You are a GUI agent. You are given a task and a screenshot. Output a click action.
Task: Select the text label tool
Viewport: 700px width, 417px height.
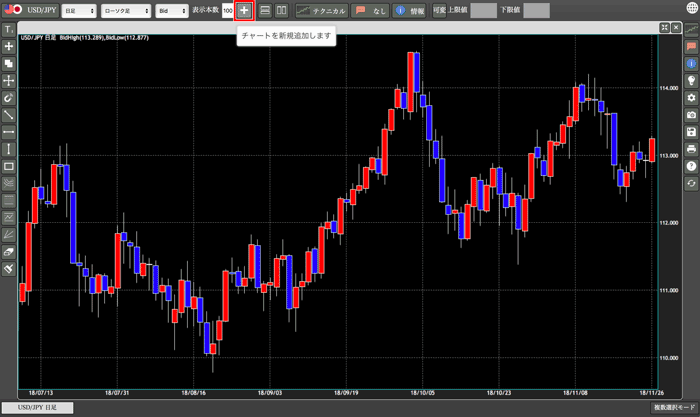8,29
